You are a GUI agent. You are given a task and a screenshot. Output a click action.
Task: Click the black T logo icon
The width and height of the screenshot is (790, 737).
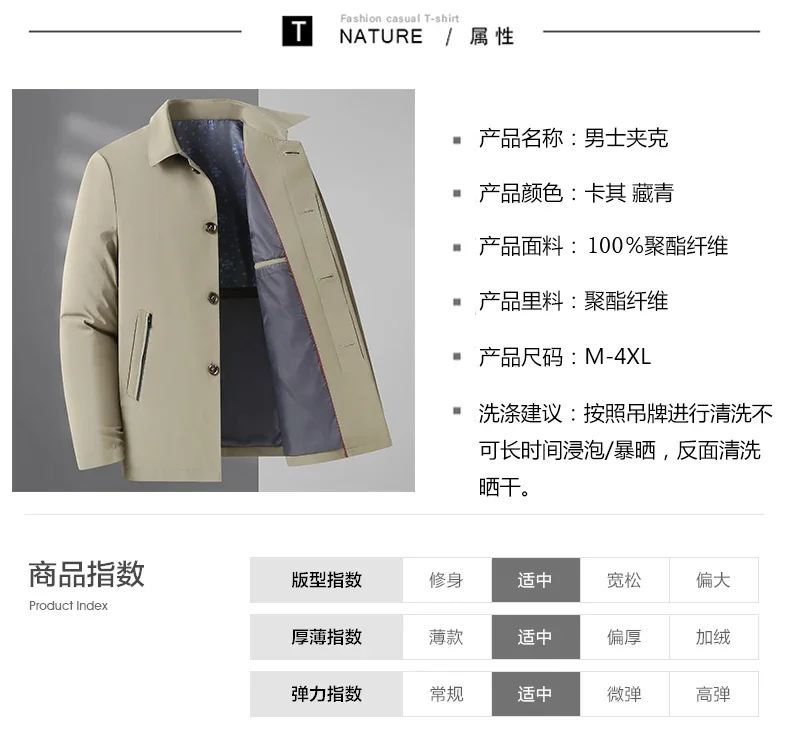click(x=297, y=31)
